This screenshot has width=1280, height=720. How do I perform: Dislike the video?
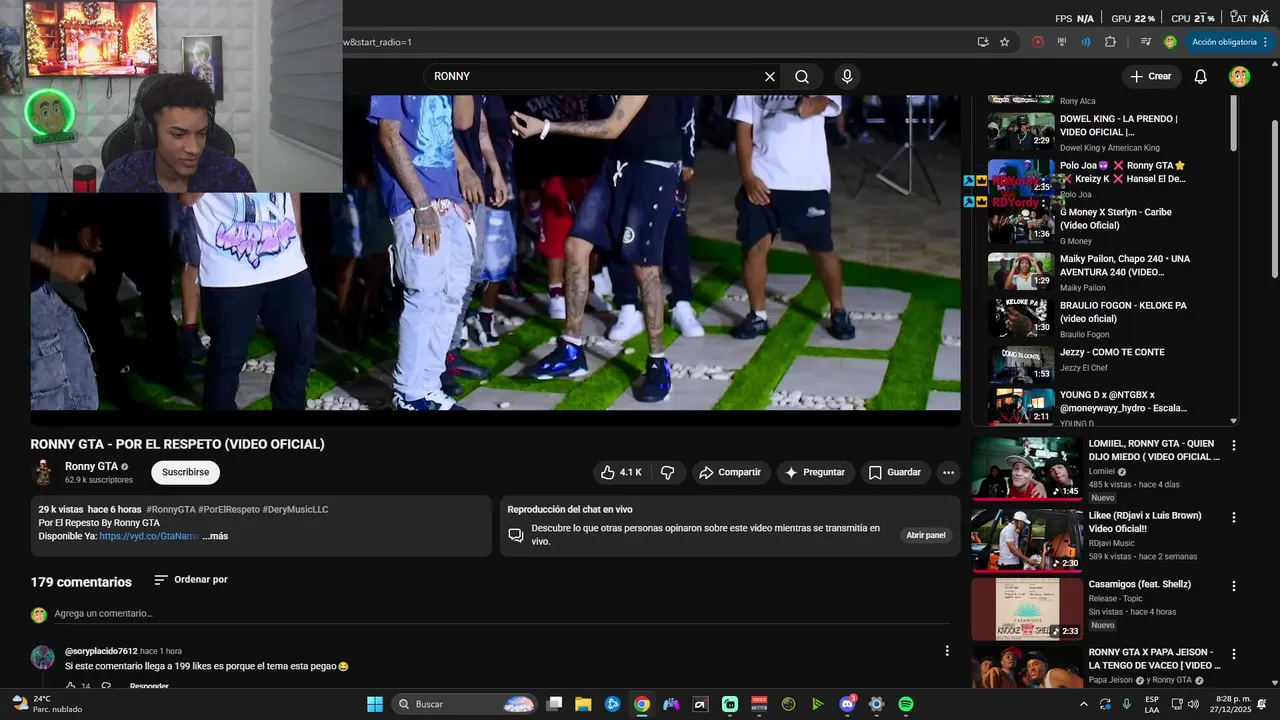[x=668, y=472]
